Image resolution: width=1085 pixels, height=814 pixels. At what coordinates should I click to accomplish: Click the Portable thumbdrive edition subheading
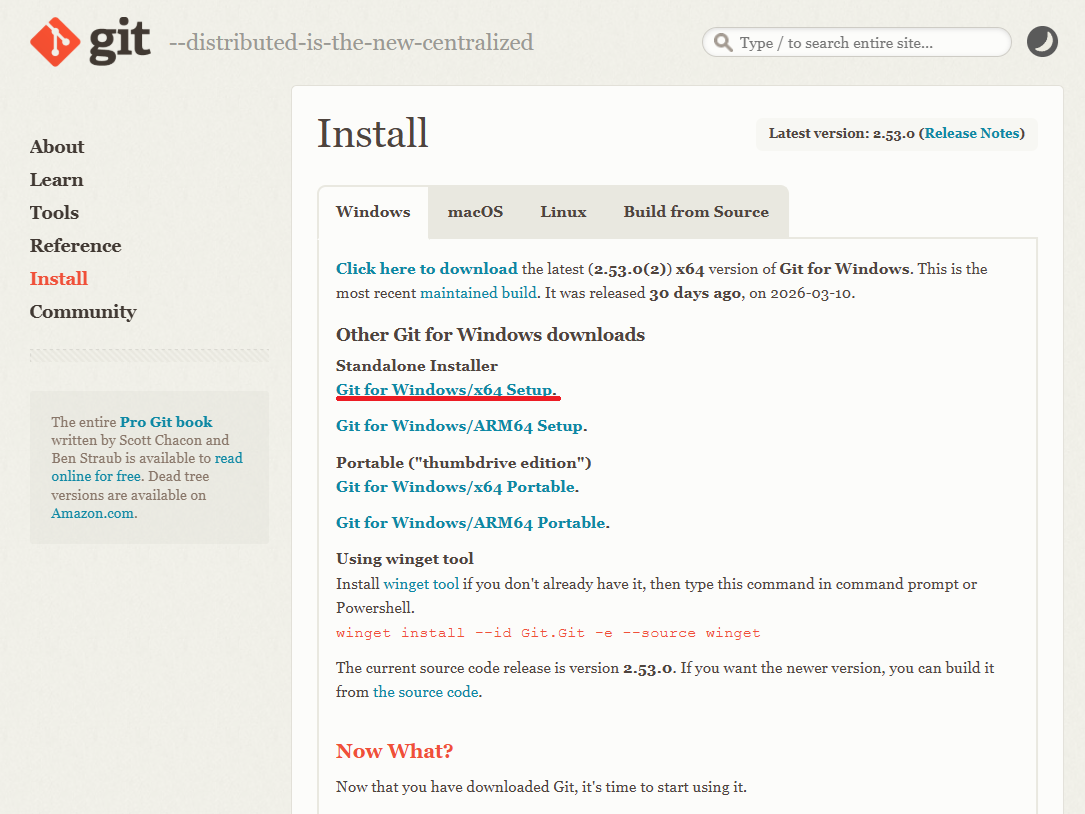coord(464,462)
